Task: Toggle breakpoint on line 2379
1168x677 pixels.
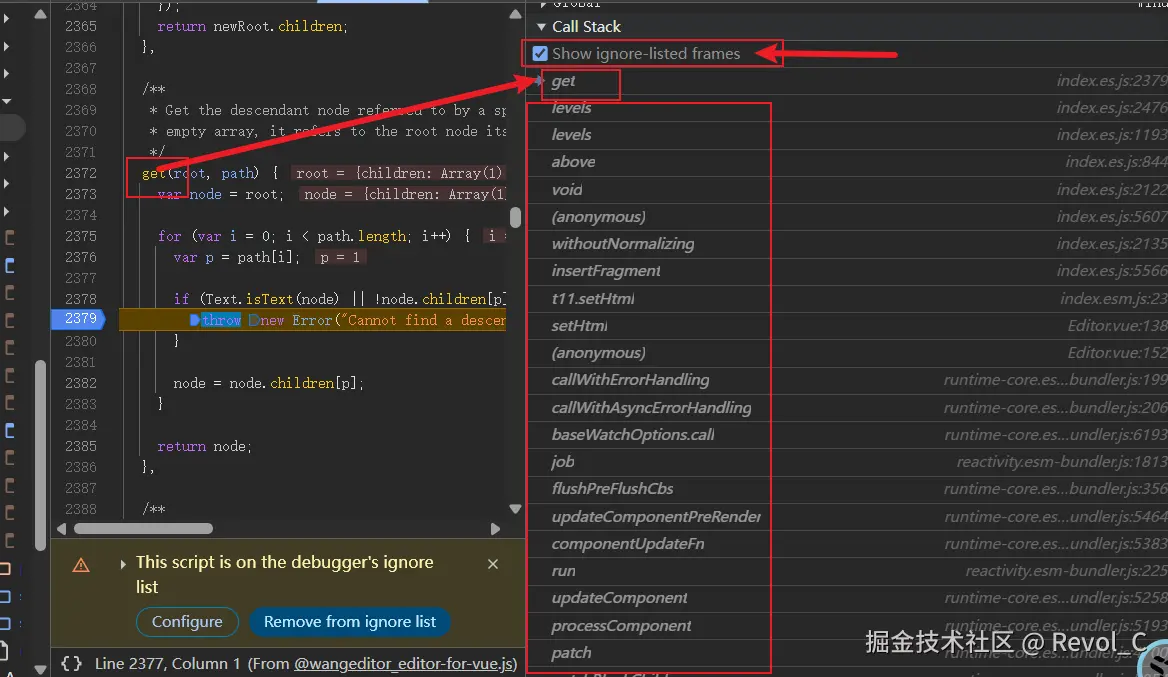Action: click(80, 319)
